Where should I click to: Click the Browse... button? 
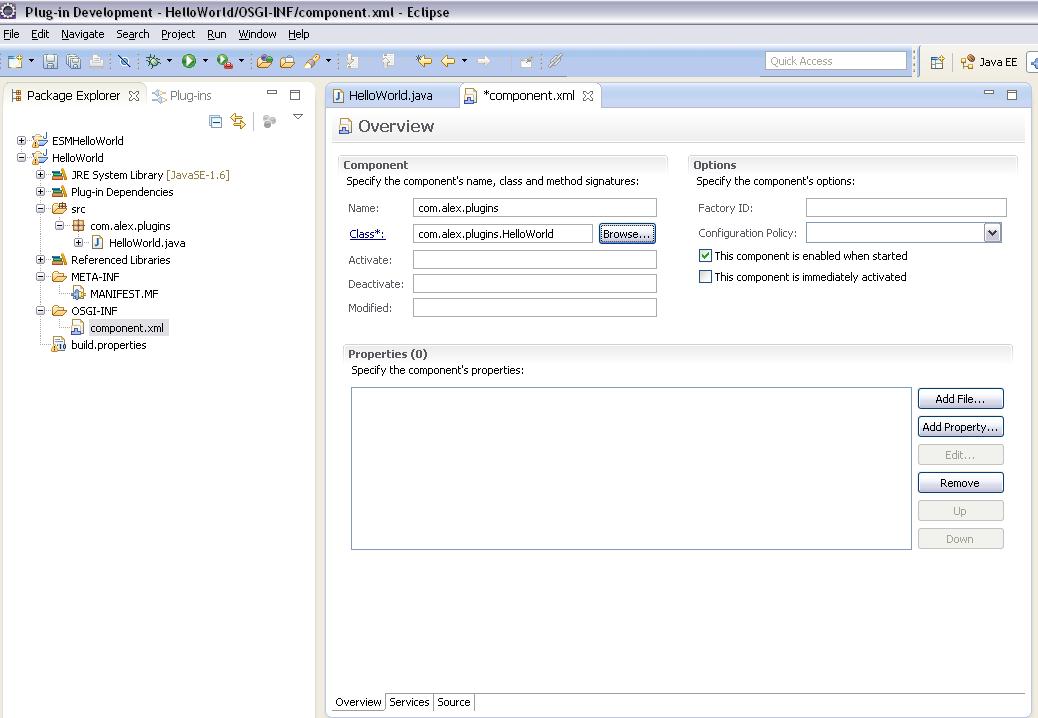coord(626,234)
